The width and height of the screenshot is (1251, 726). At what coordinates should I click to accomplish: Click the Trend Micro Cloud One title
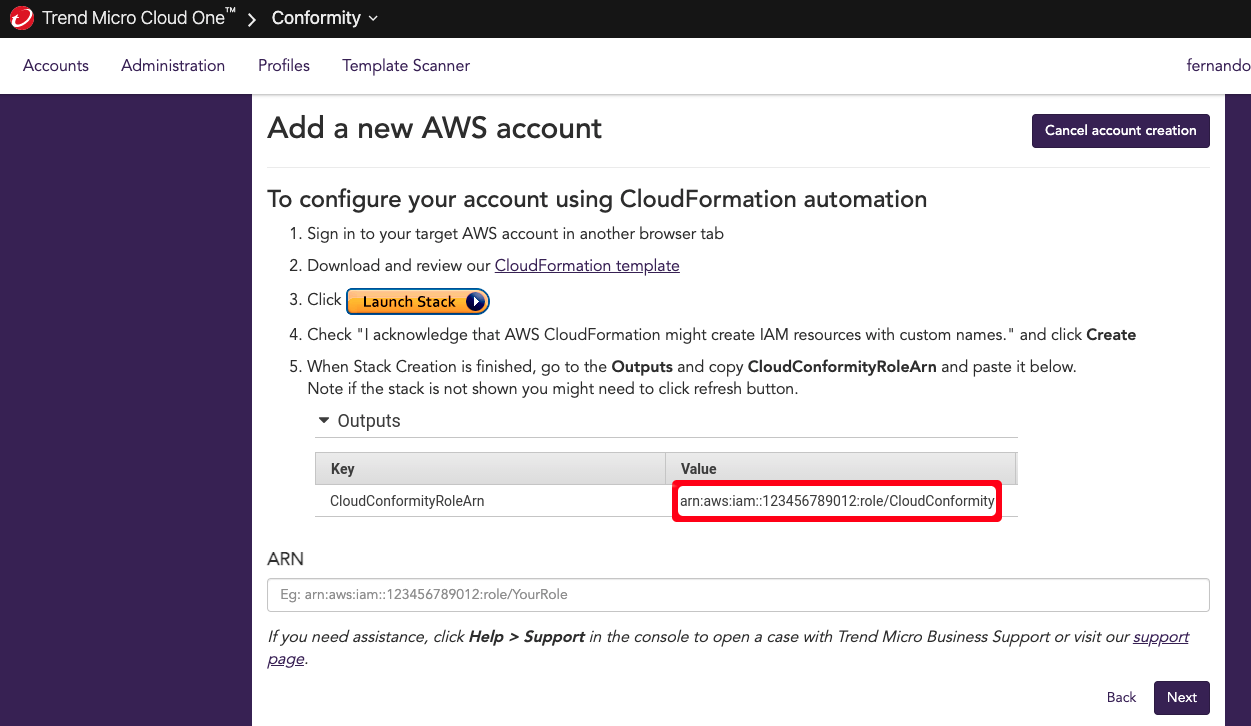click(x=138, y=18)
